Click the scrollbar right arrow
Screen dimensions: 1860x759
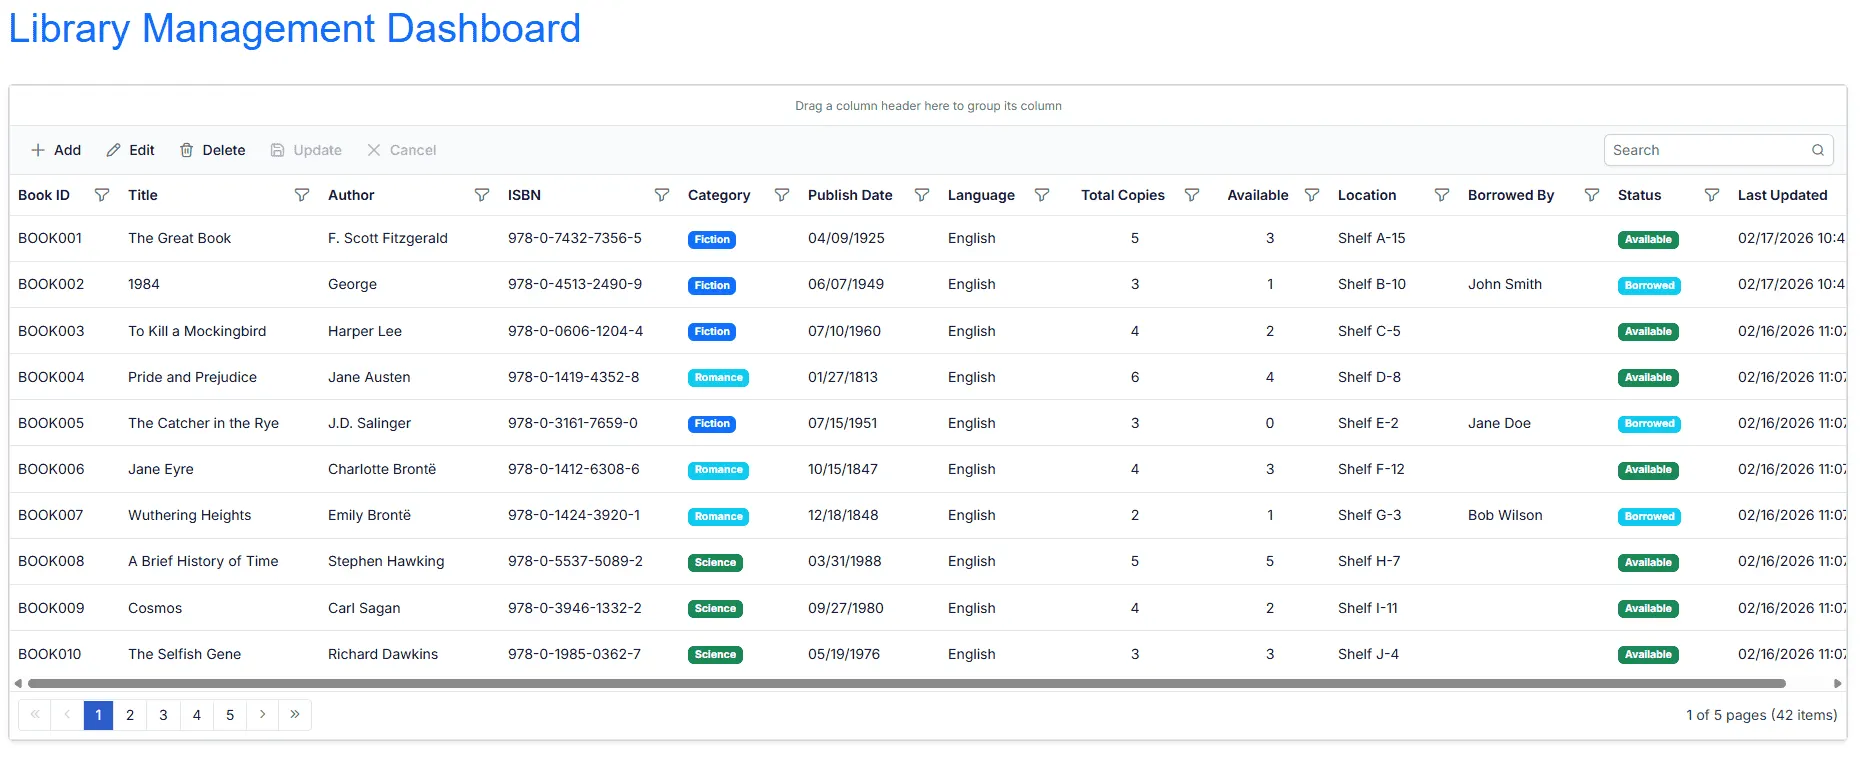pos(1837,684)
